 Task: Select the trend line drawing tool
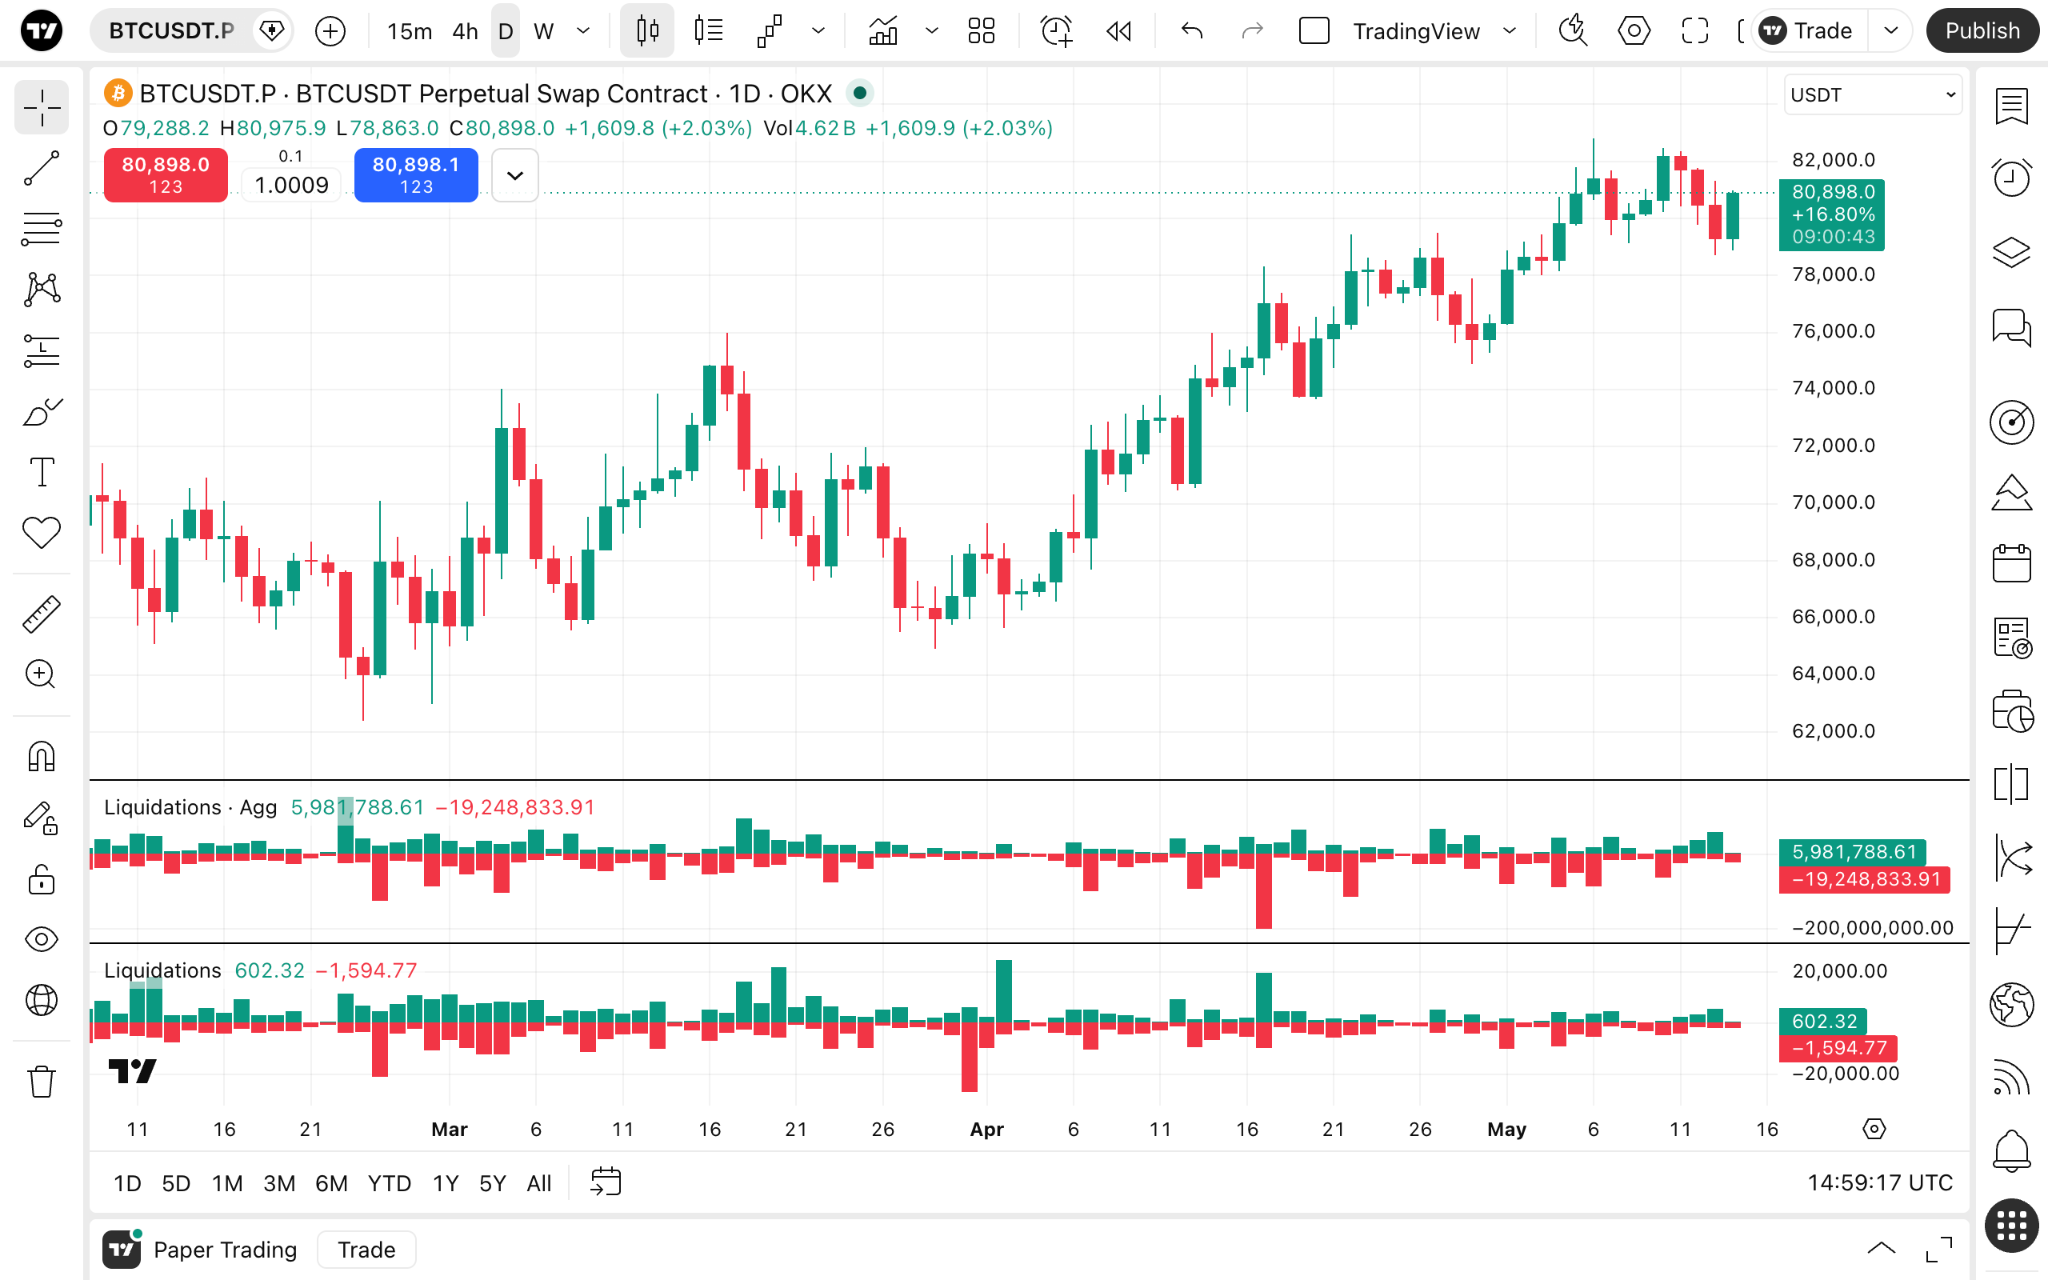pos(42,168)
